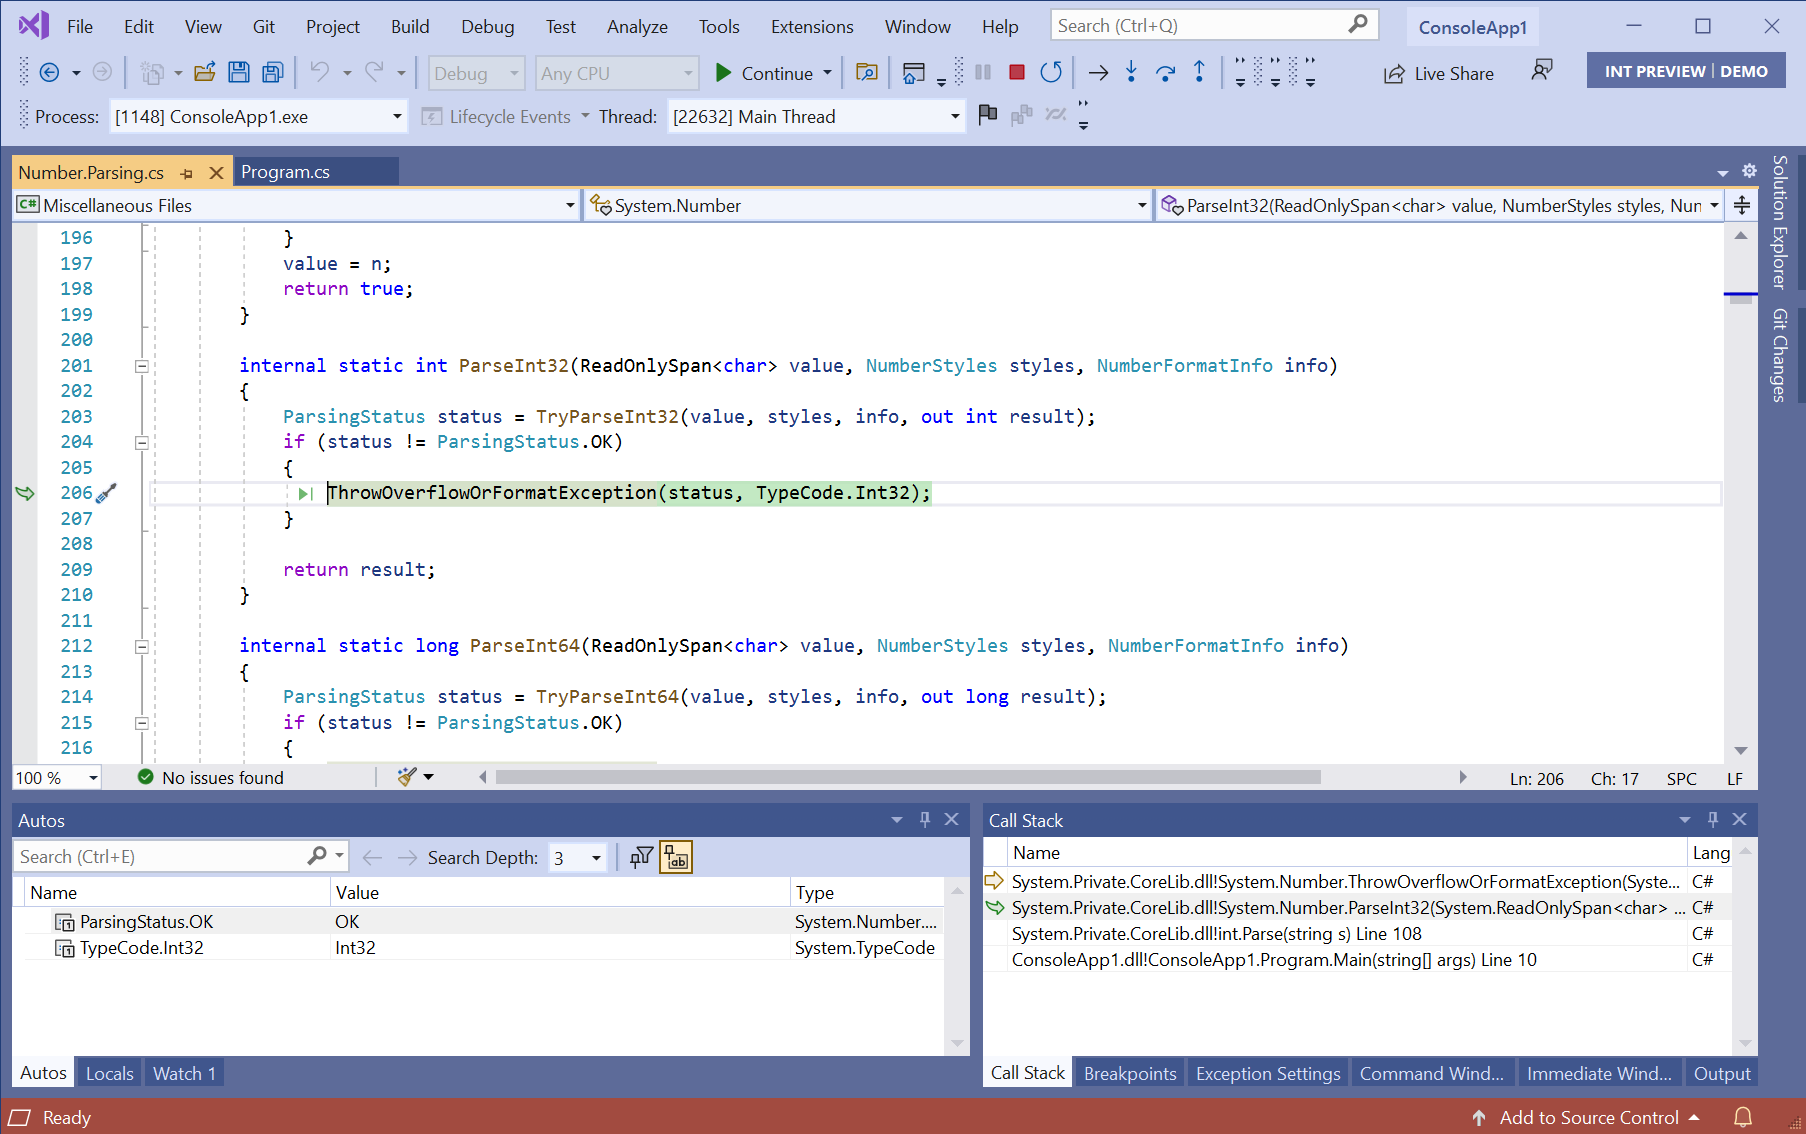Open the Exception Settings tab
The height and width of the screenshot is (1134, 1806).
coord(1268,1073)
